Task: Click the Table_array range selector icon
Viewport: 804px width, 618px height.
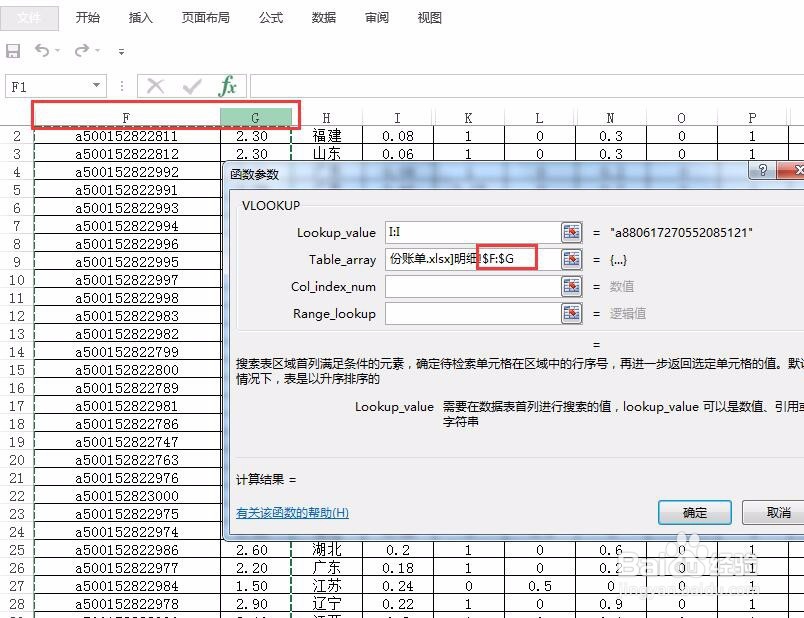Action: tap(570, 258)
